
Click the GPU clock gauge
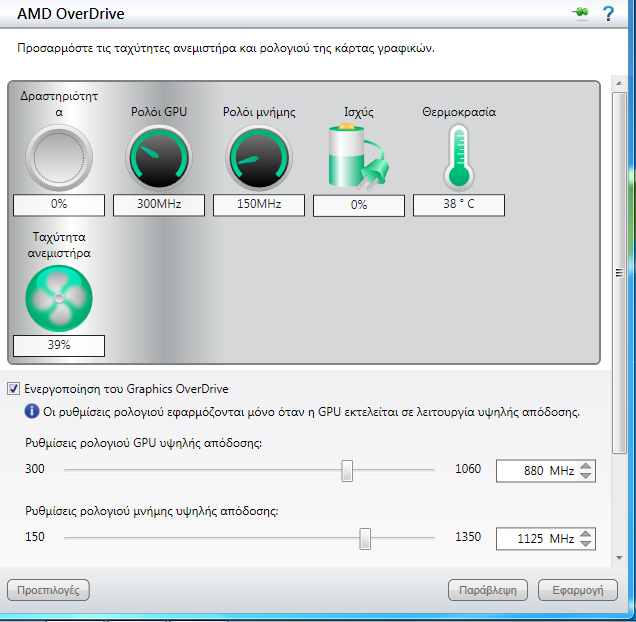(x=159, y=157)
